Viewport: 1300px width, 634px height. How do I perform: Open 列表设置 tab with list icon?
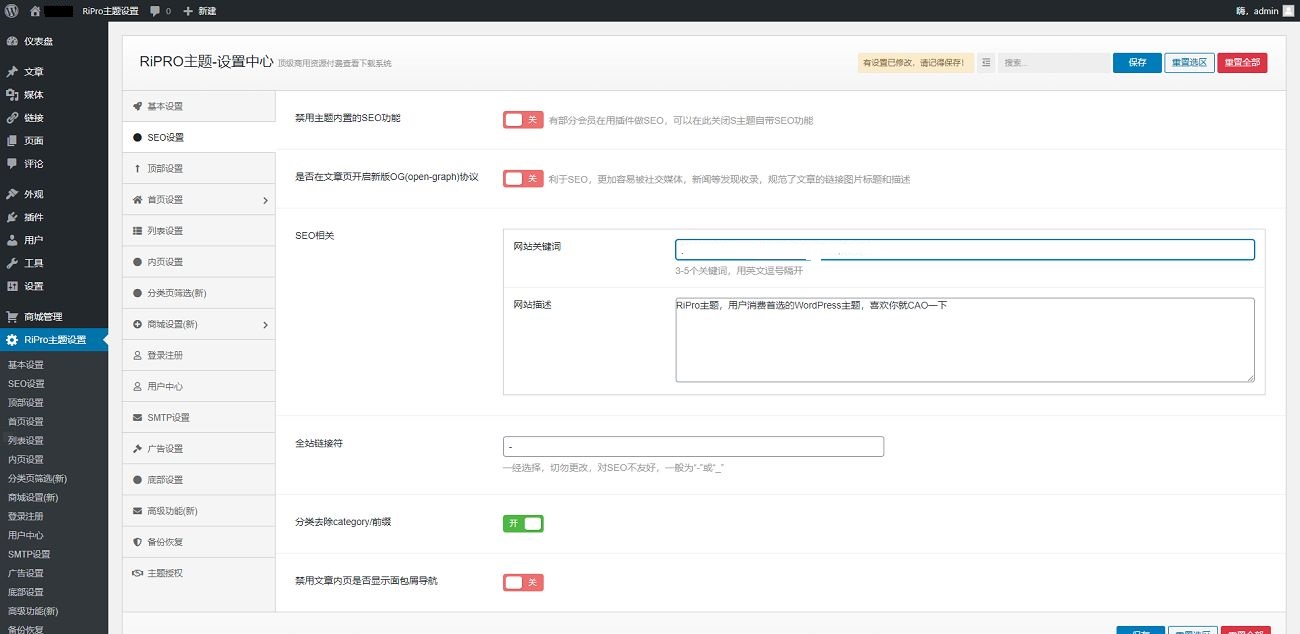tap(198, 231)
